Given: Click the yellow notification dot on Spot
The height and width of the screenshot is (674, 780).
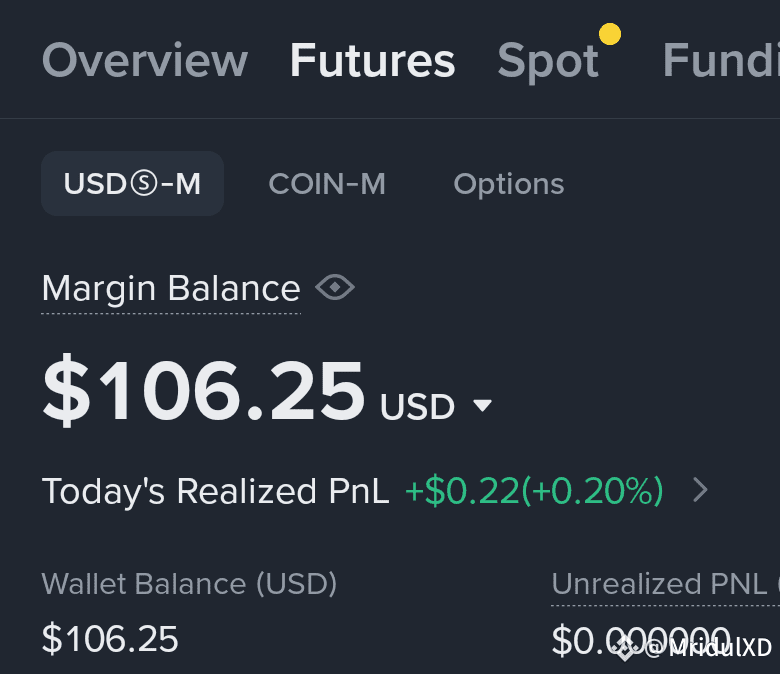Looking at the screenshot, I should (x=610, y=34).
